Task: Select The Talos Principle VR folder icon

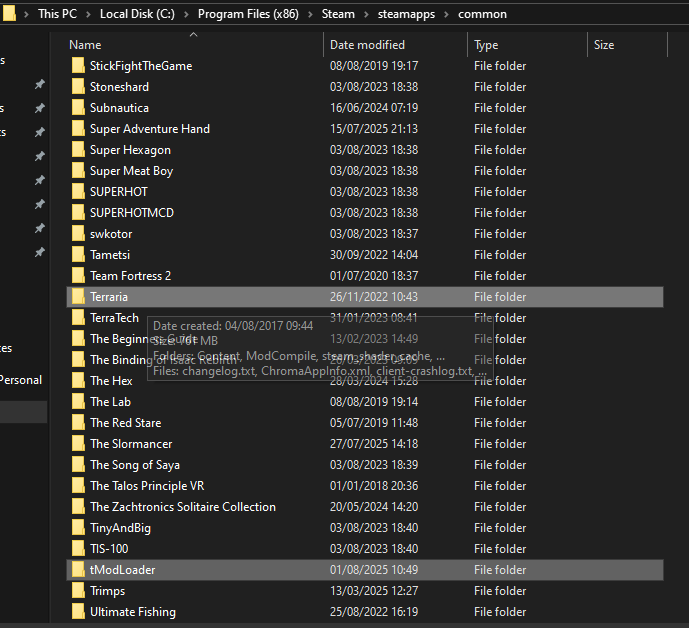Action: [78, 486]
